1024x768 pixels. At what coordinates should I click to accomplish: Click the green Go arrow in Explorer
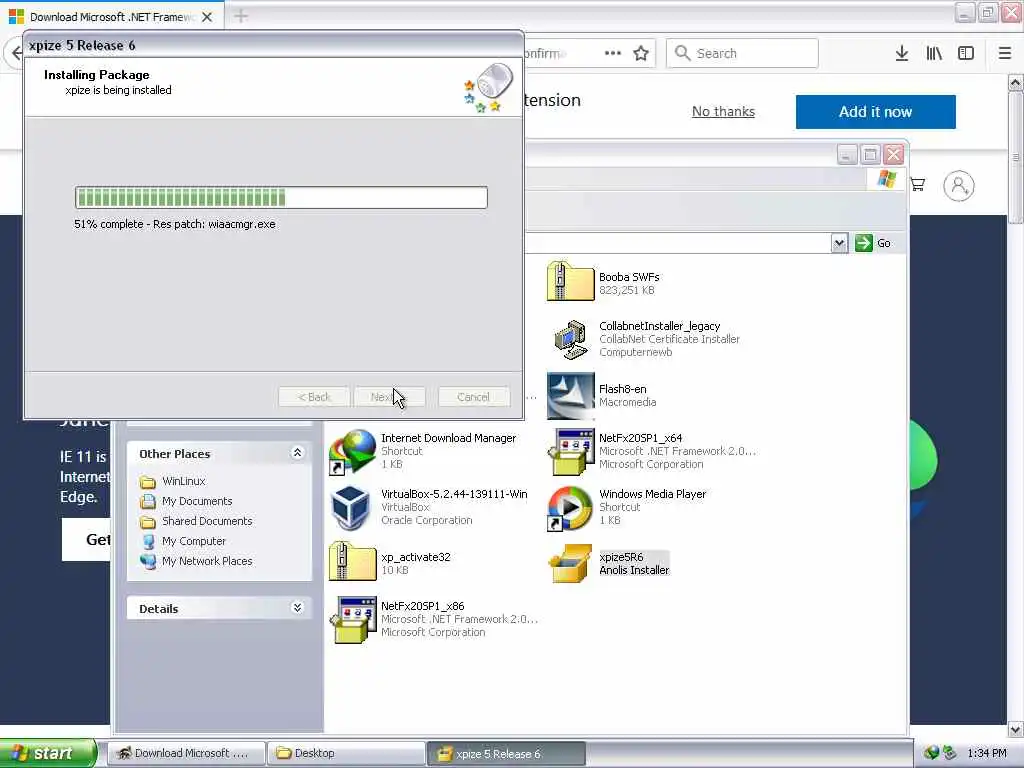864,243
